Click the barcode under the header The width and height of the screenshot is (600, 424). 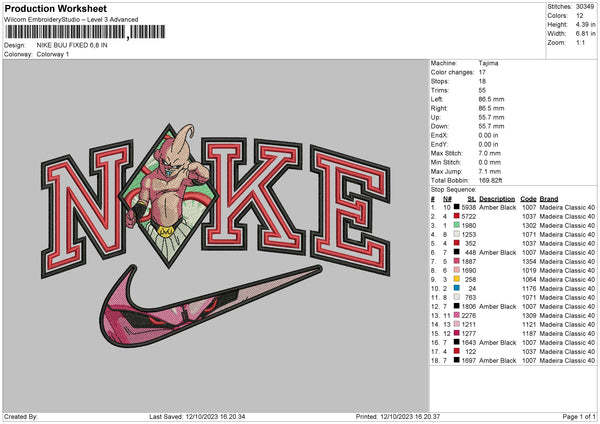(x=85, y=32)
